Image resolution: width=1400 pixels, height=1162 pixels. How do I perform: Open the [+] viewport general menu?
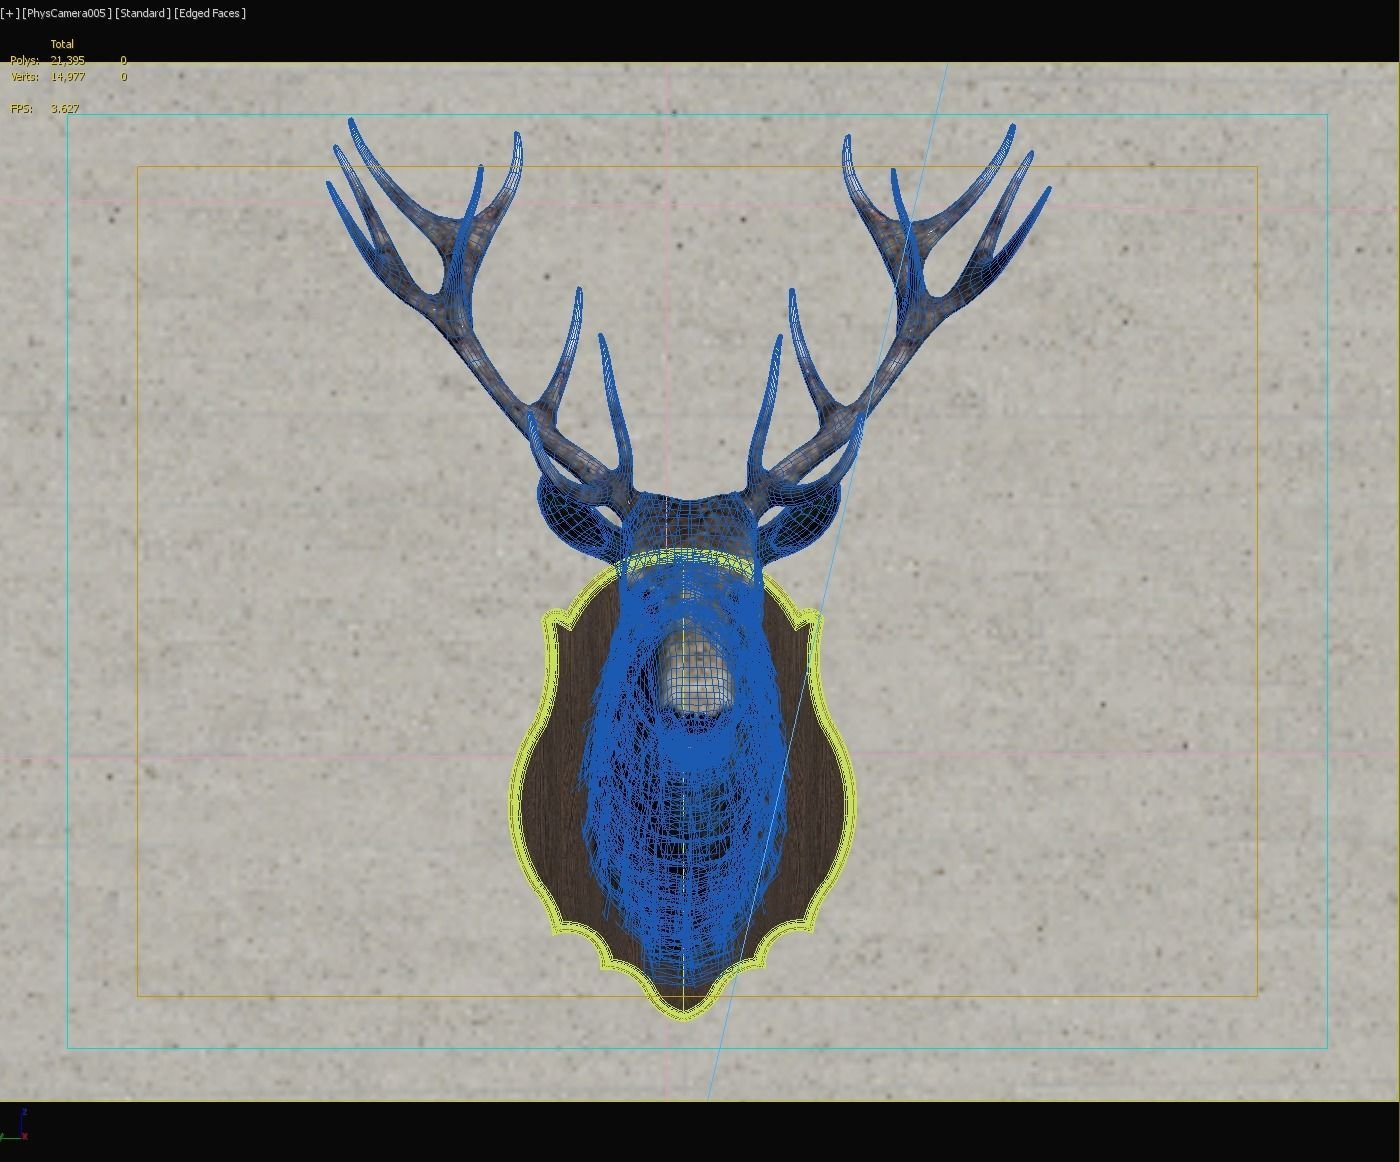pos(10,13)
